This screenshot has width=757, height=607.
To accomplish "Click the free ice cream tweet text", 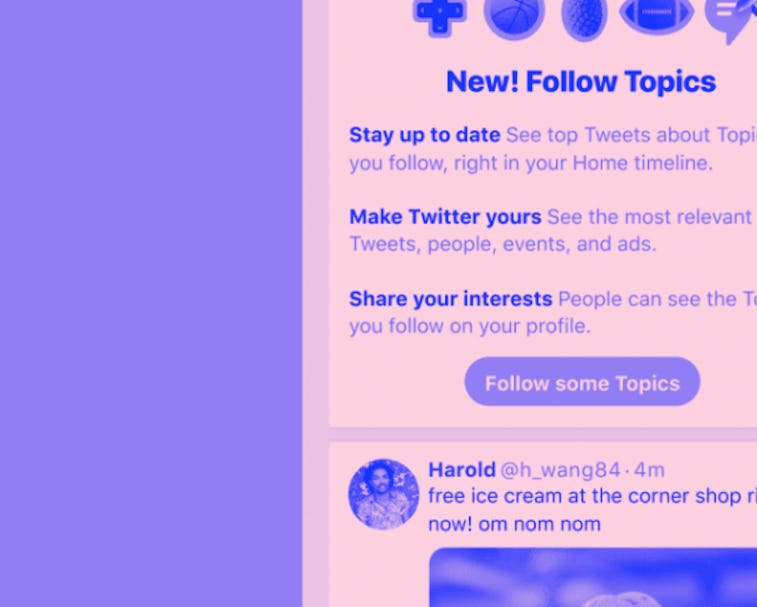I will click(x=591, y=497).
